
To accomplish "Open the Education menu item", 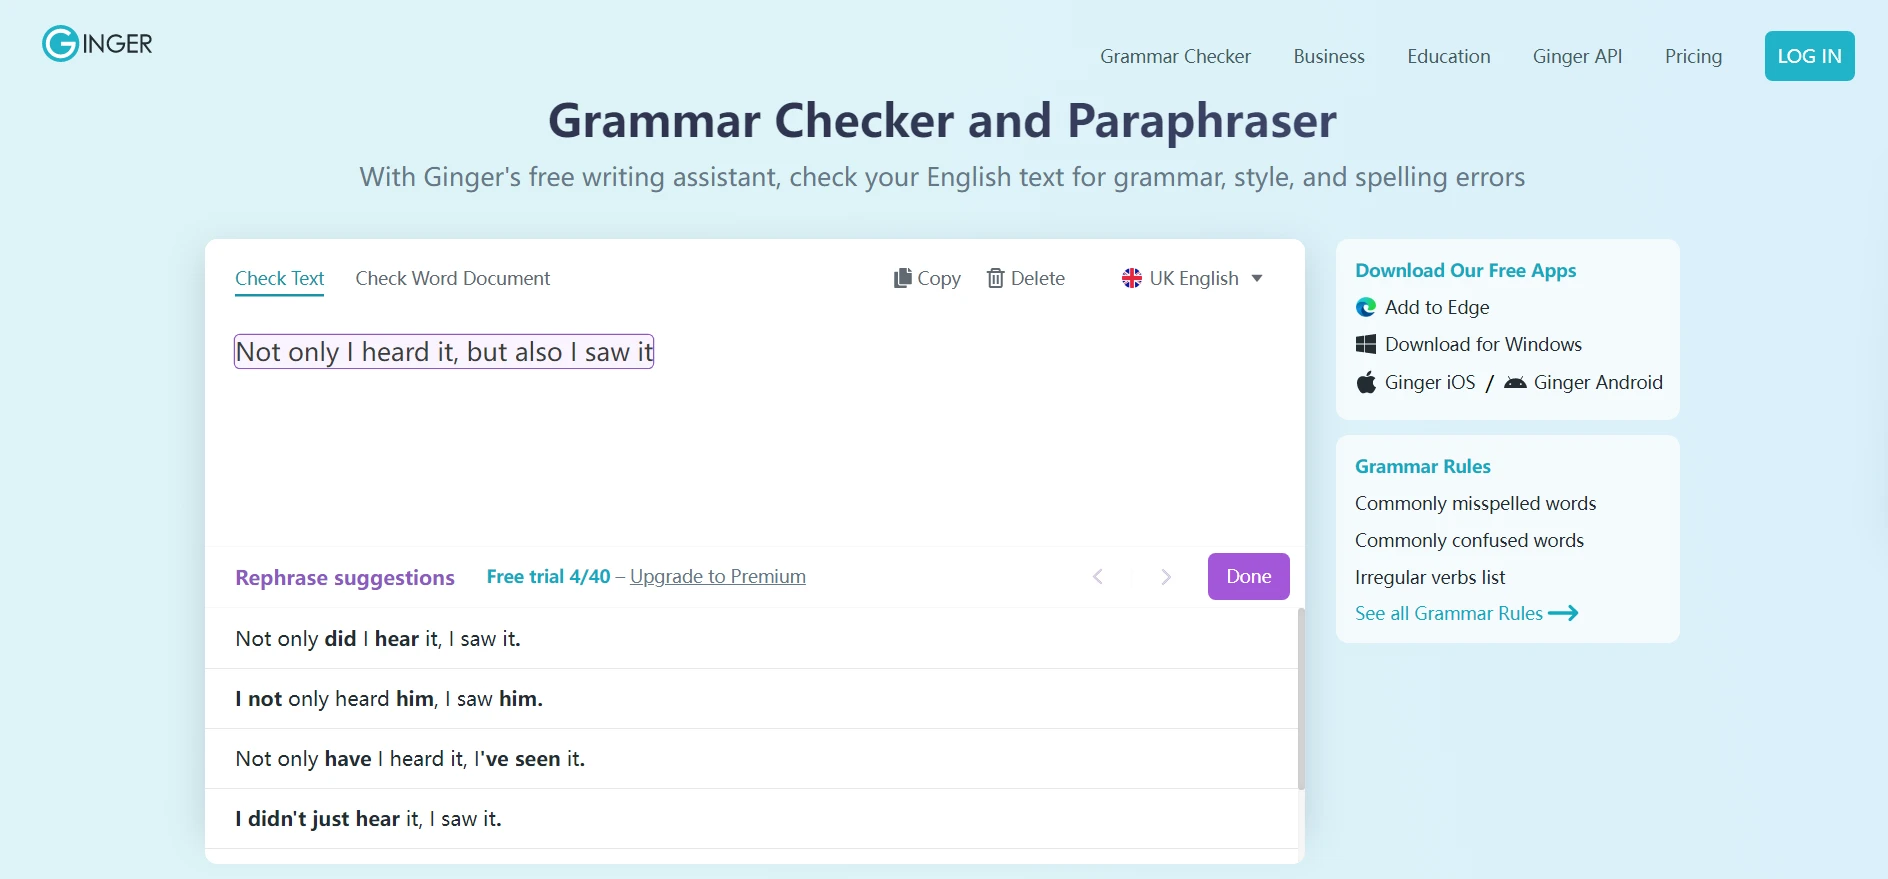I will click(1448, 56).
